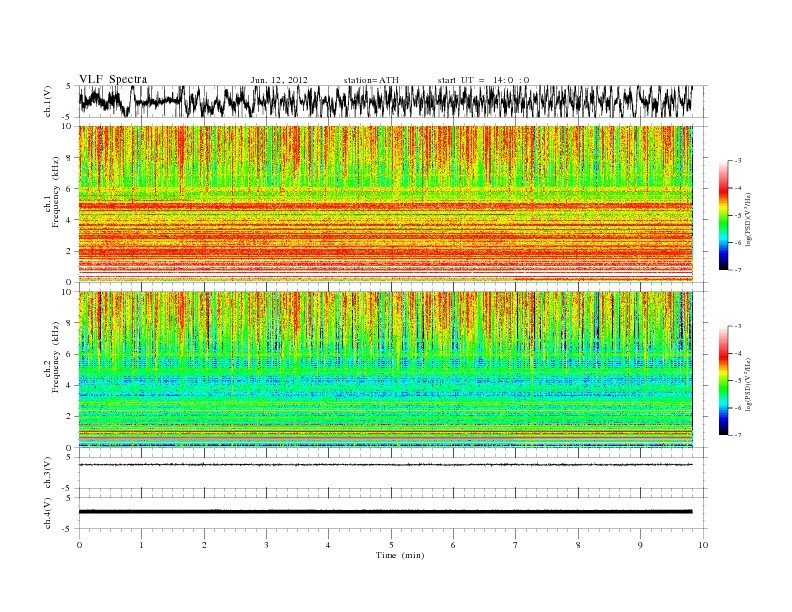Click the ch.1 spectrogram panel

point(386,204)
